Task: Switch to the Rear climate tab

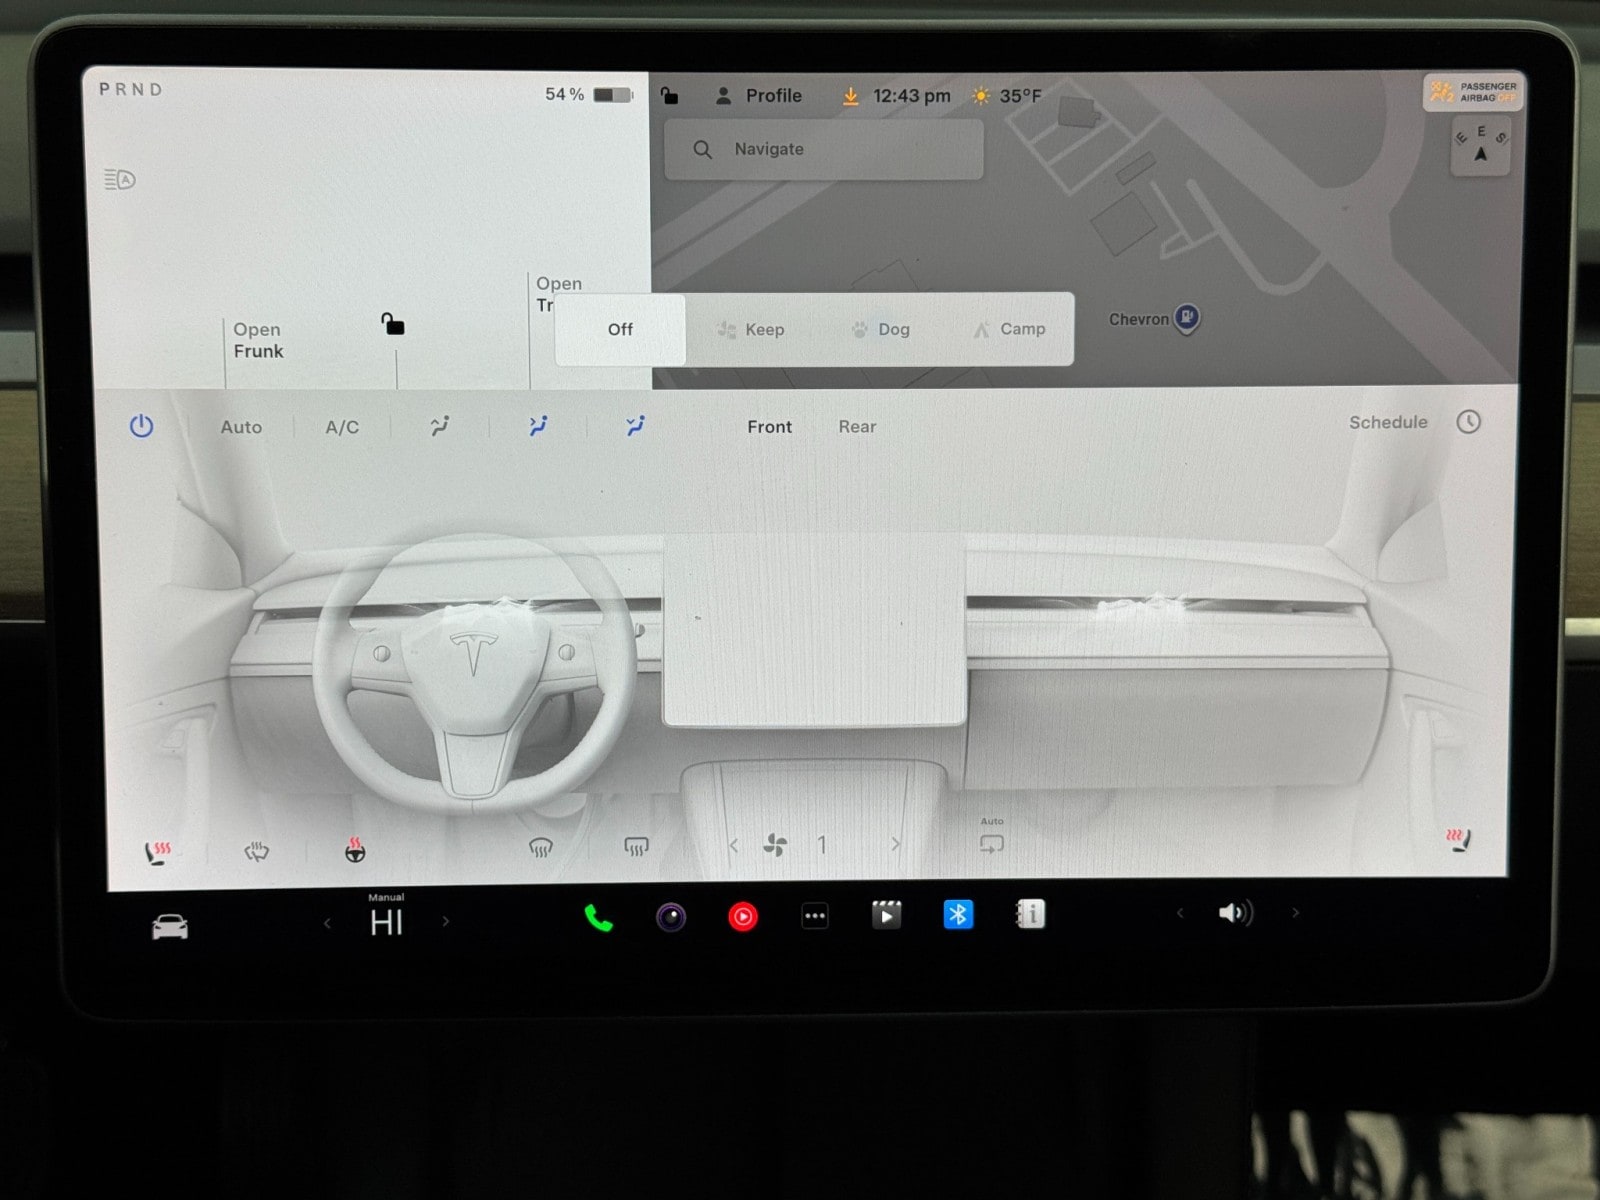Action: [x=857, y=427]
